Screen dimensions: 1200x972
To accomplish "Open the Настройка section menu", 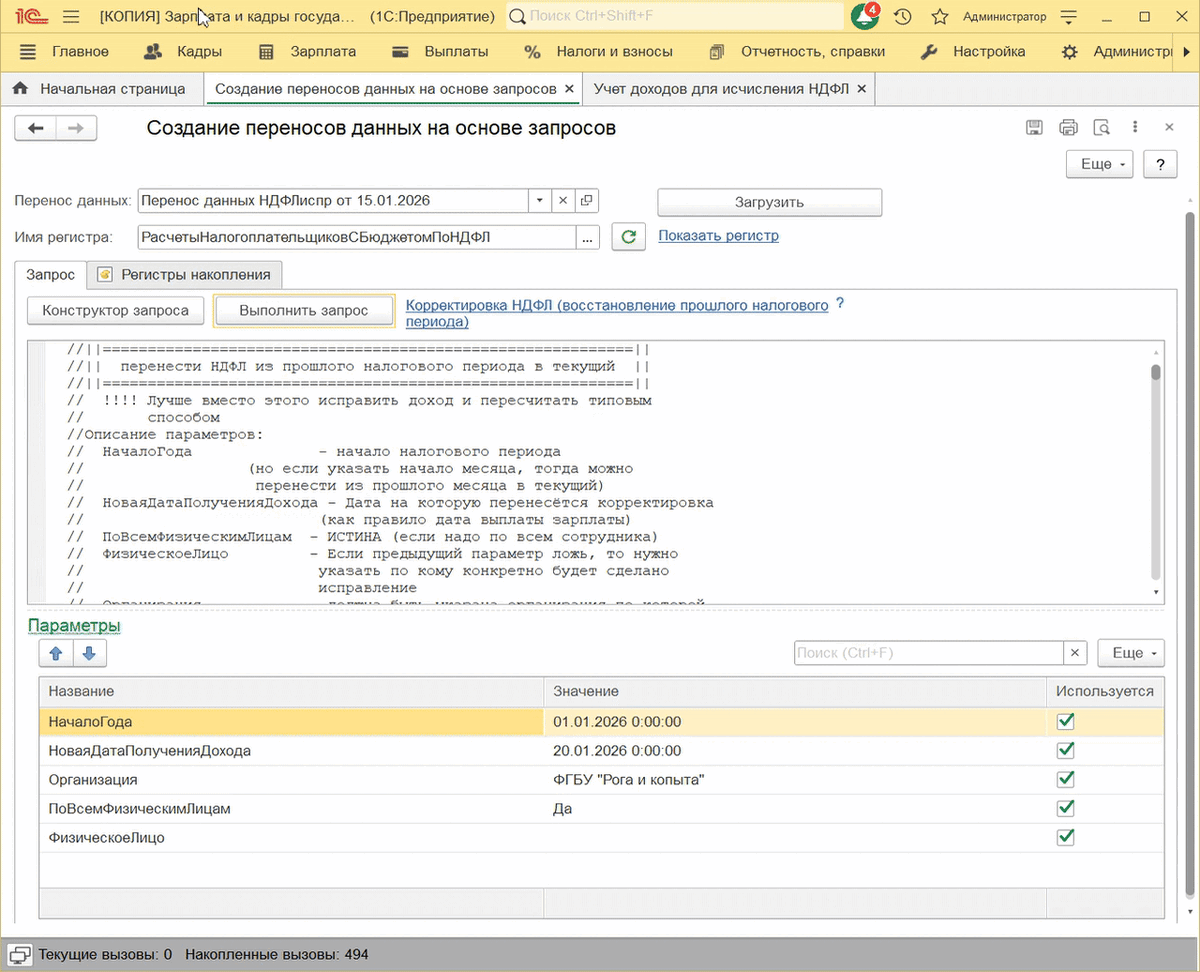I will pyautogui.click(x=974, y=52).
